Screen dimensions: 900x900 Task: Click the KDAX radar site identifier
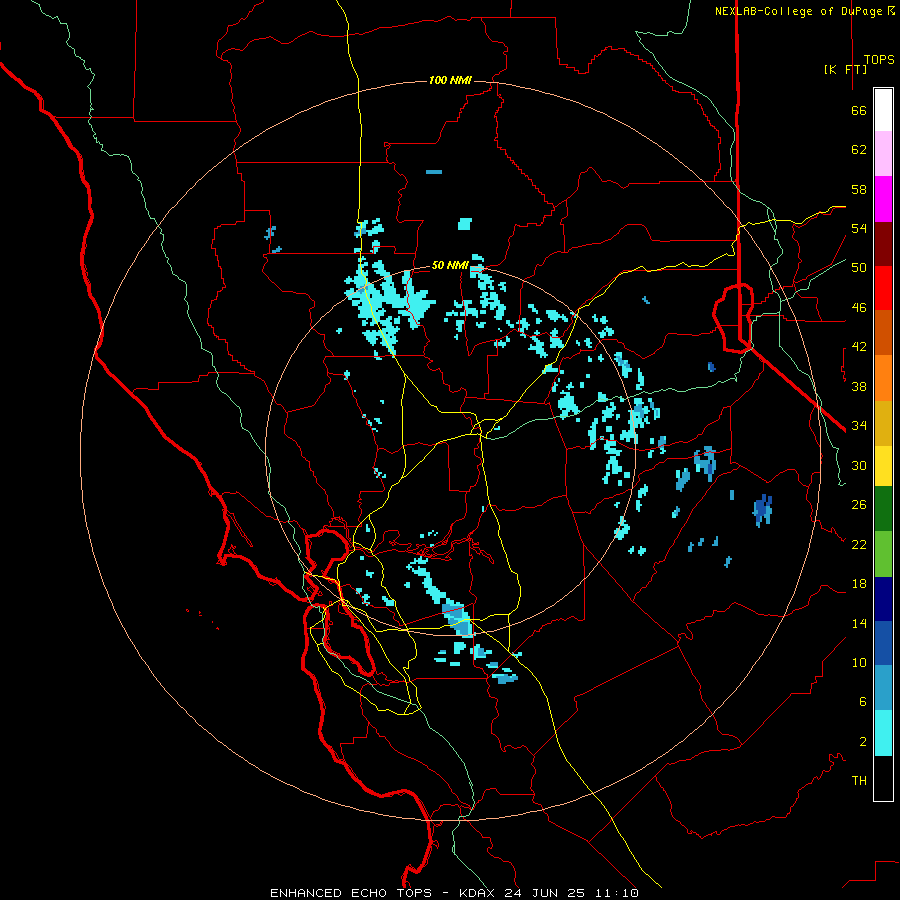479,893
